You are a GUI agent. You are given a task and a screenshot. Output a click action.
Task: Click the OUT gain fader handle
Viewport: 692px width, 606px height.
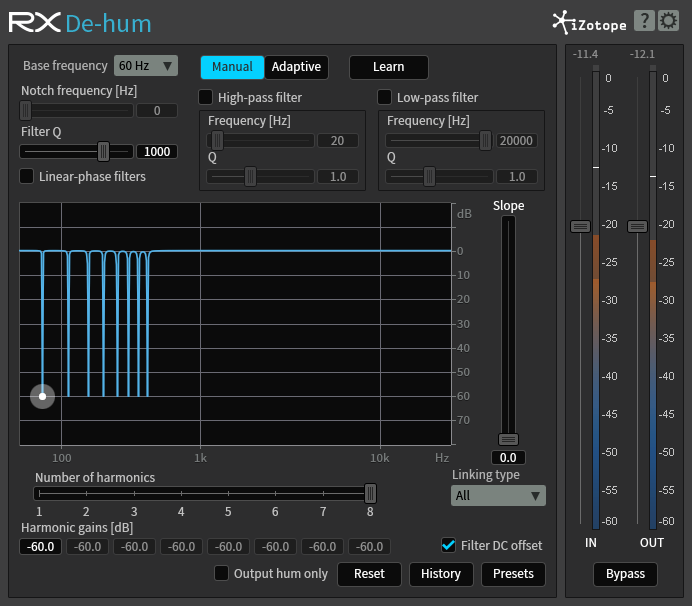638,226
